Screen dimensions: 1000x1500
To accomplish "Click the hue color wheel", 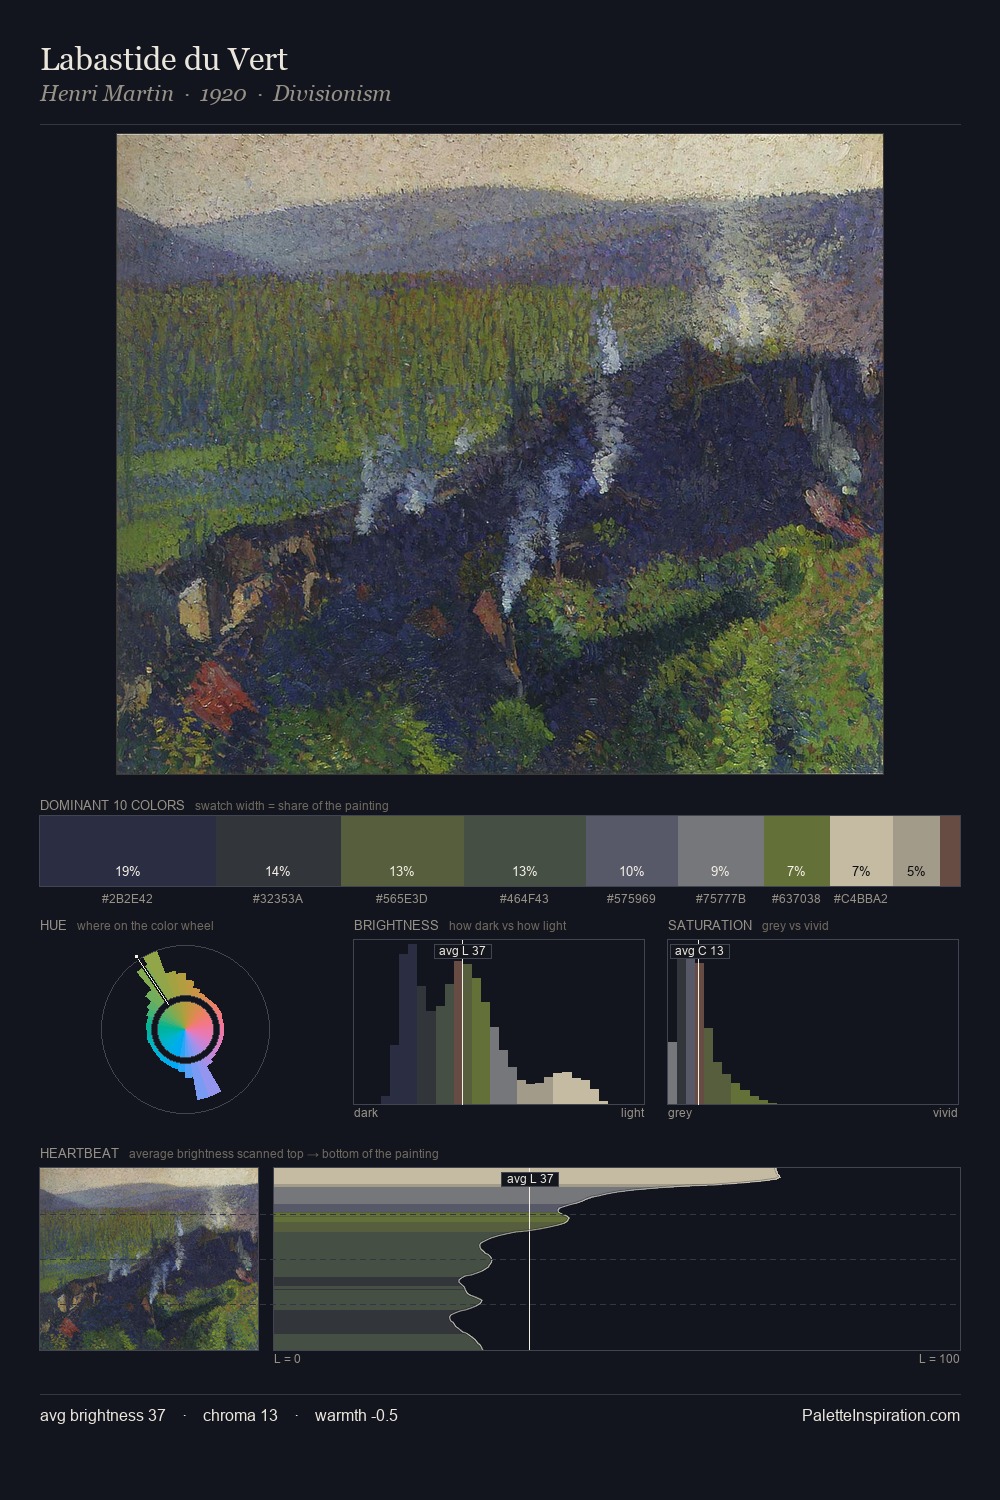I will [185, 1029].
